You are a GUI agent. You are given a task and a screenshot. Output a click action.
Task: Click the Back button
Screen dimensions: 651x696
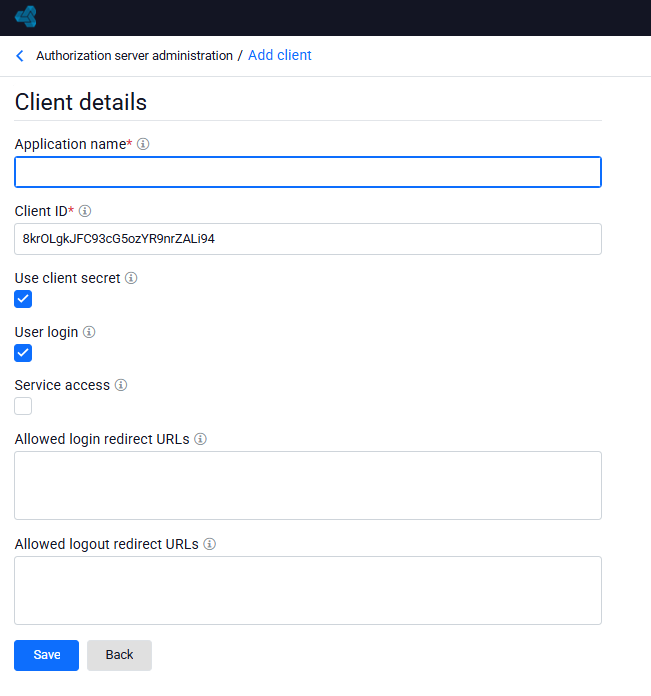pos(119,655)
